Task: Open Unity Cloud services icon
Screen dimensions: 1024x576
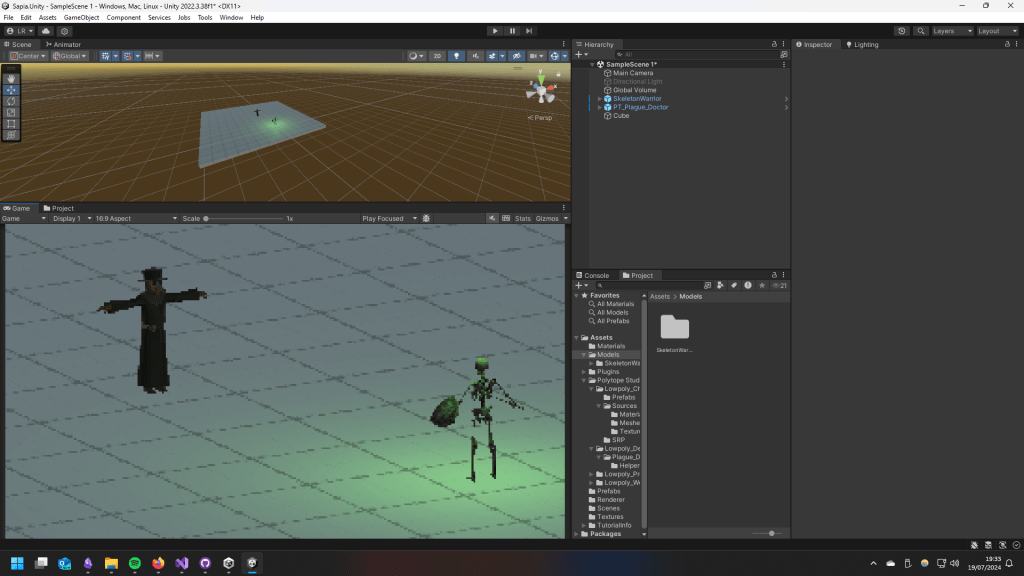Action: pyautogui.click(x=46, y=31)
